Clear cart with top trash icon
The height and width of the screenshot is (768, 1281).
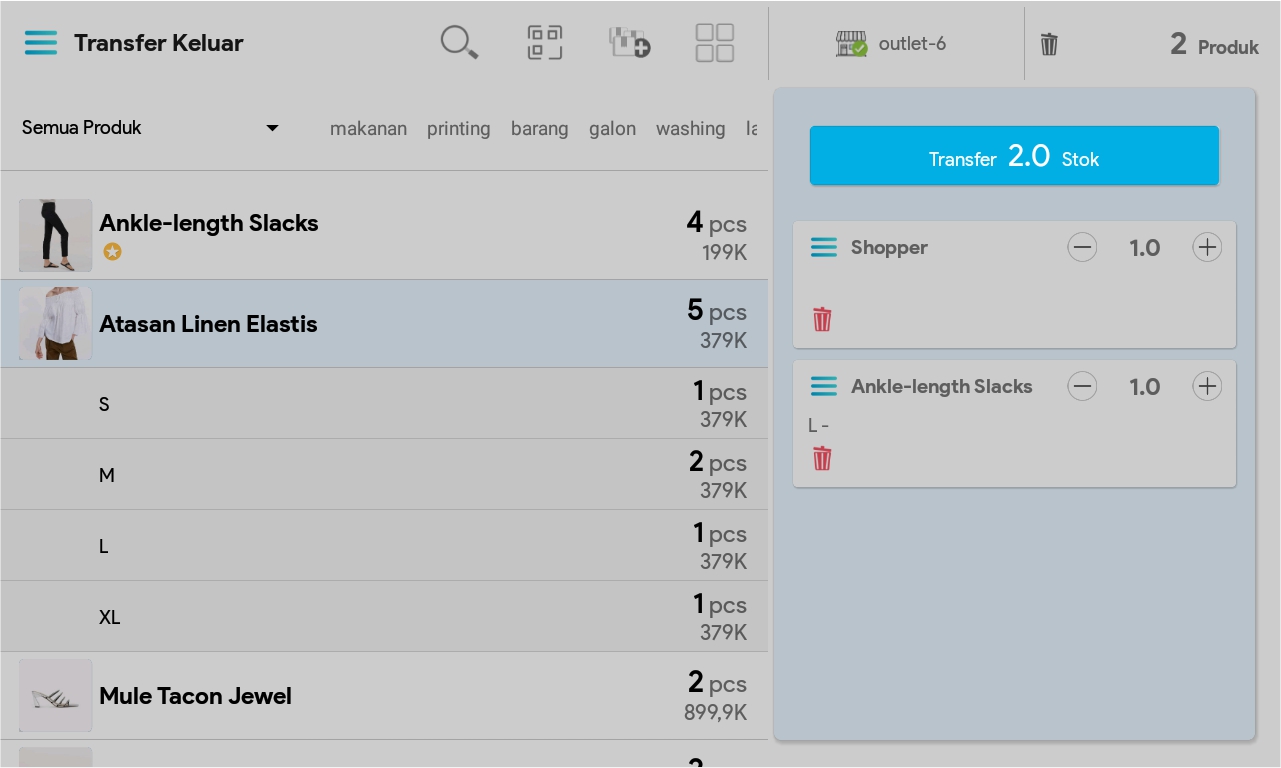tap(1049, 44)
